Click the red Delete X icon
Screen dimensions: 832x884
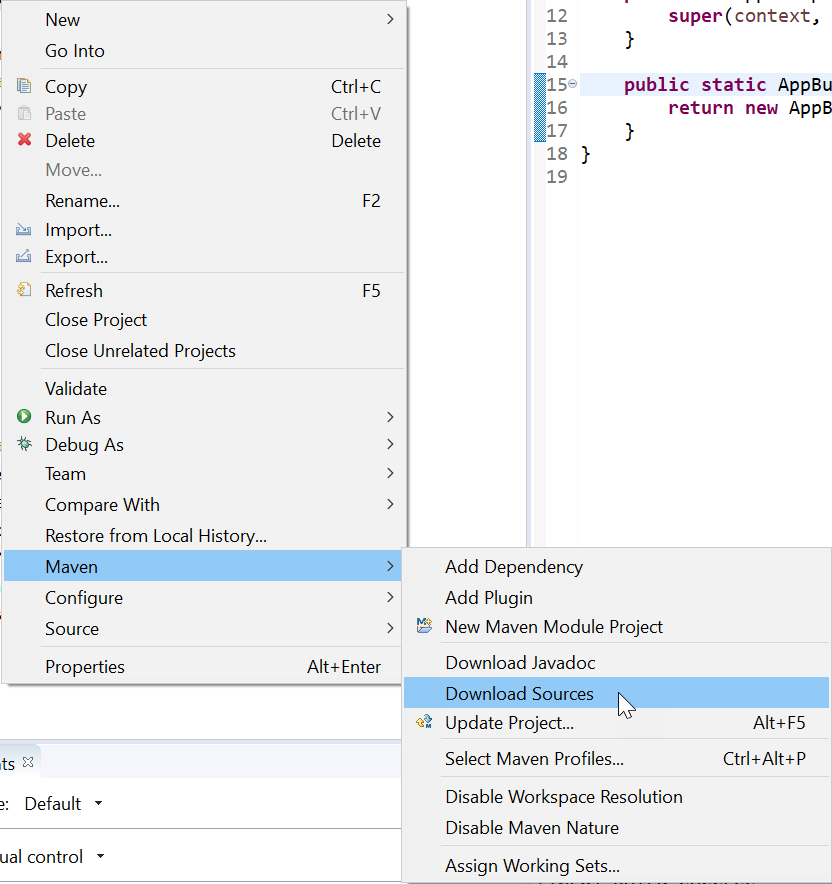pos(24,140)
